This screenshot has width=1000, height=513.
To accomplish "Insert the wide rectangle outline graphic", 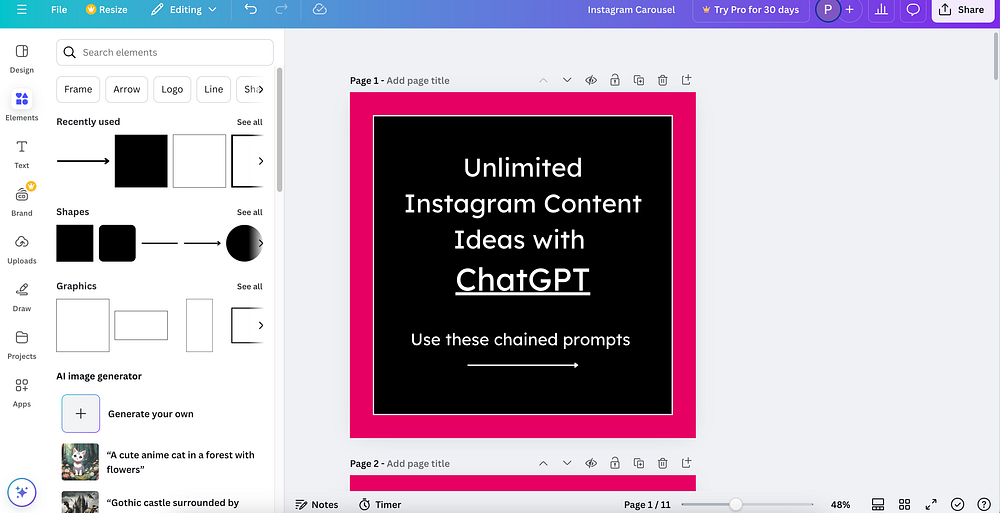I will pyautogui.click(x=141, y=325).
